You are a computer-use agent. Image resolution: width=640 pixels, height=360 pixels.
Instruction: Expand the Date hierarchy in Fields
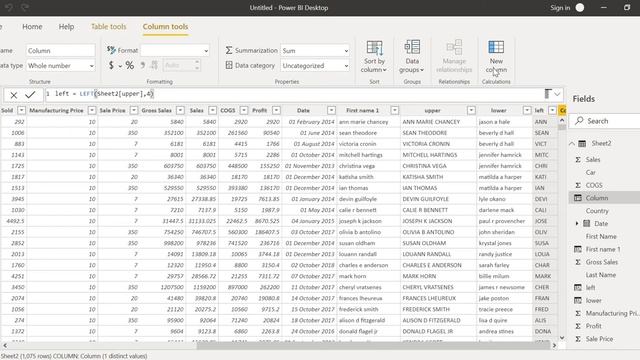click(577, 223)
